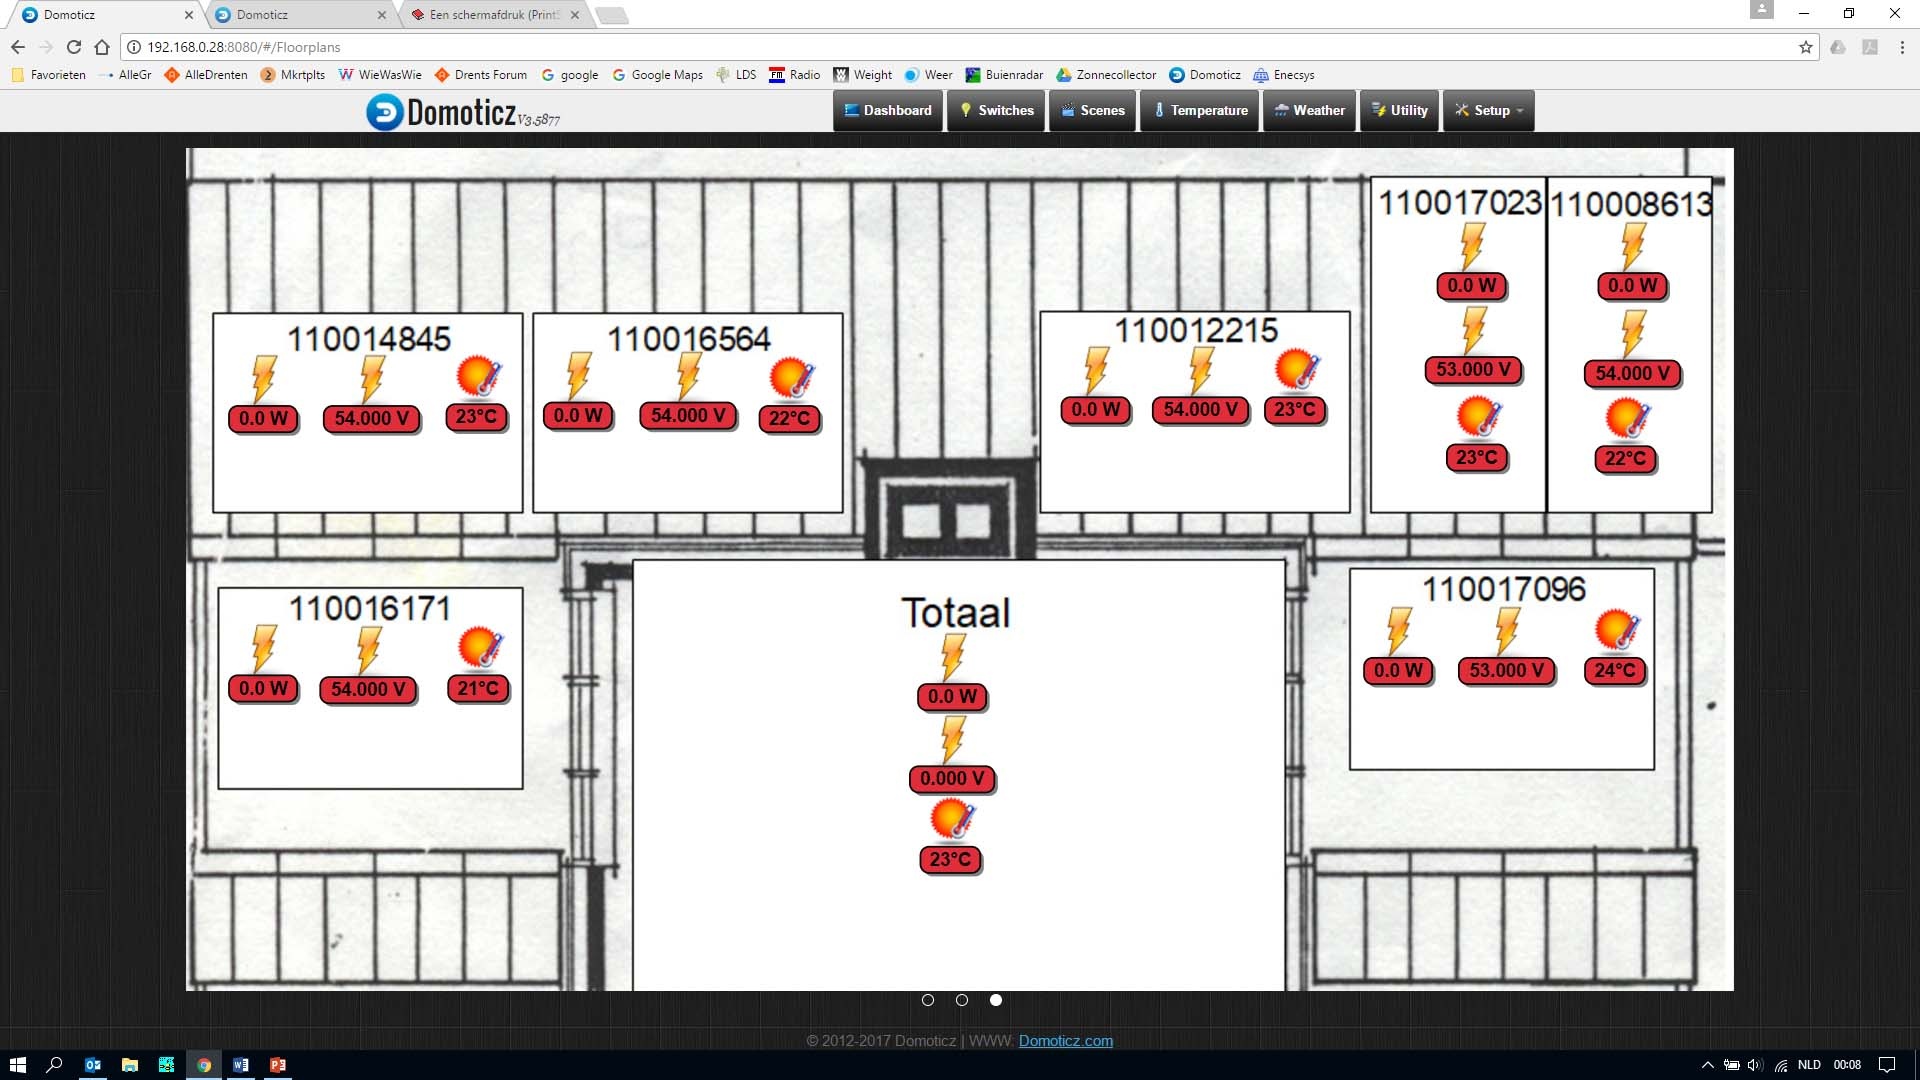Click the lightning icon above Totaal 0.0 W
Image resolution: width=1920 pixels, height=1080 pixels.
[x=953, y=657]
